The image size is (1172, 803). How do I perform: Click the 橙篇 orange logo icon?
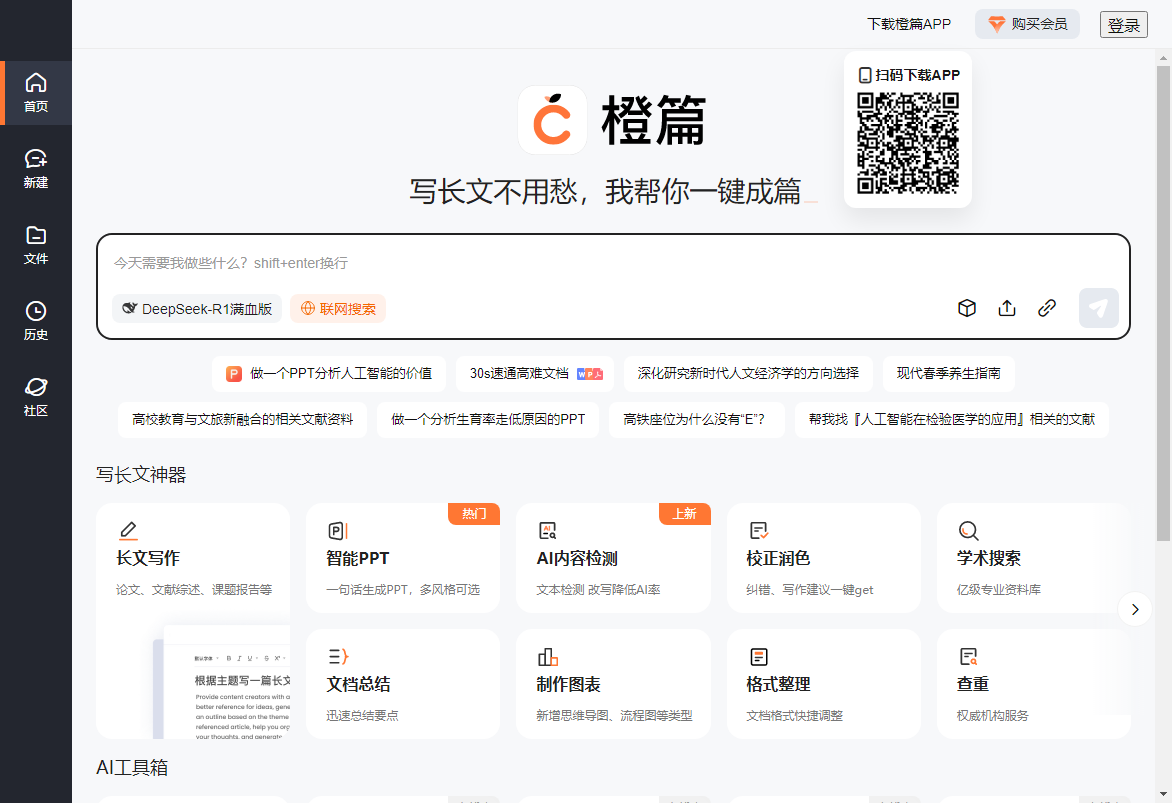[x=552, y=120]
